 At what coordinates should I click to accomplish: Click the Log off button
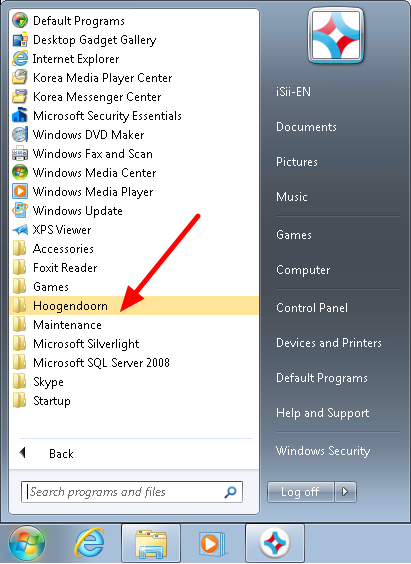(301, 492)
